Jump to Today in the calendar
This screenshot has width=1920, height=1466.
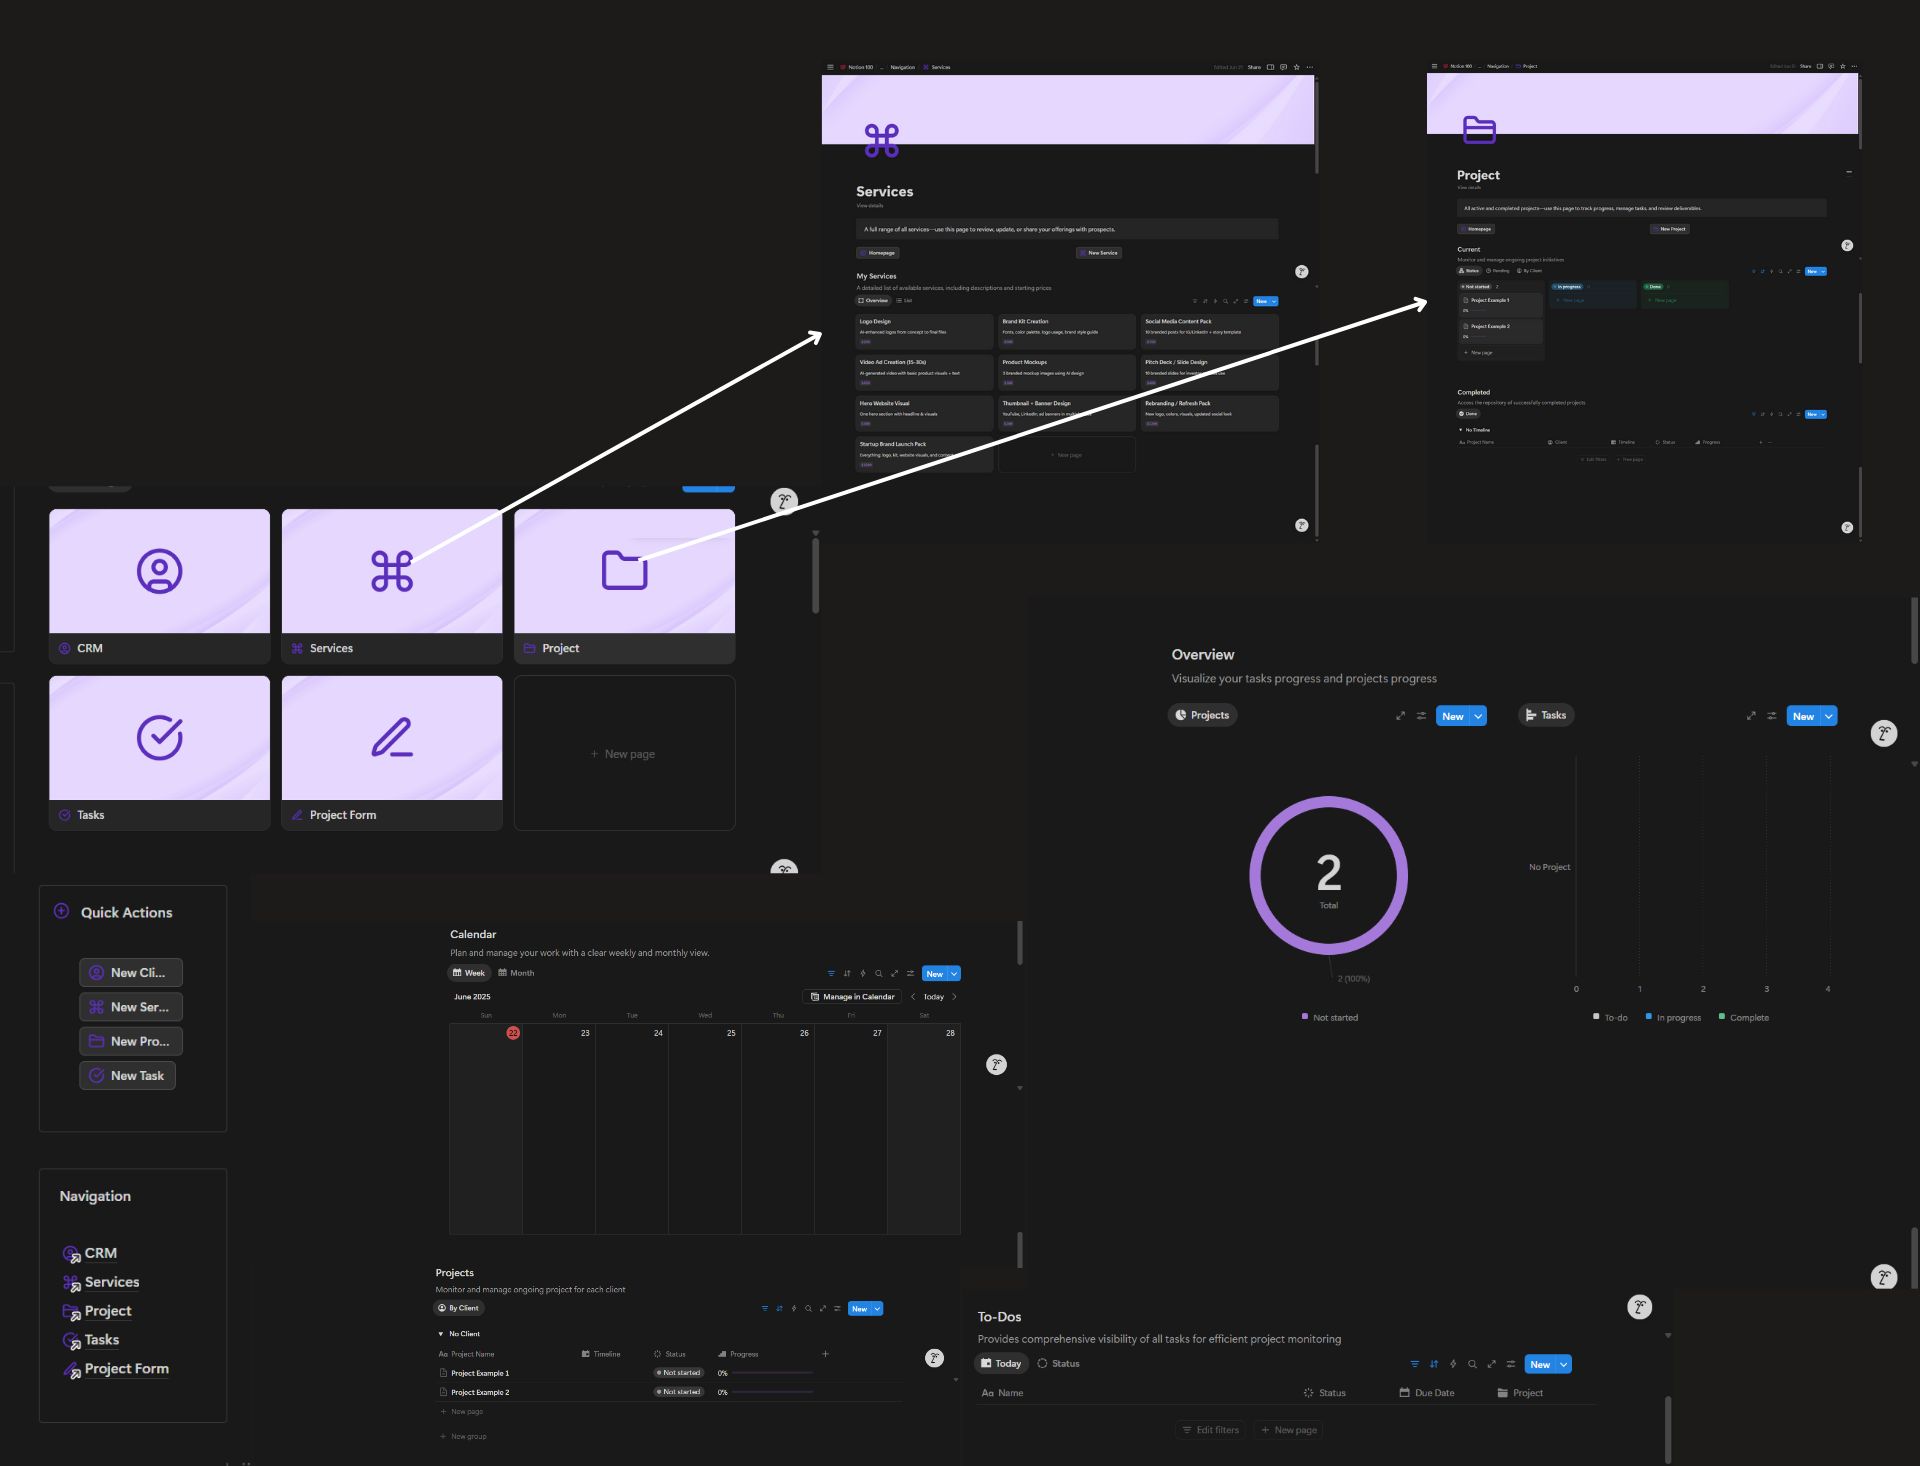tap(933, 997)
